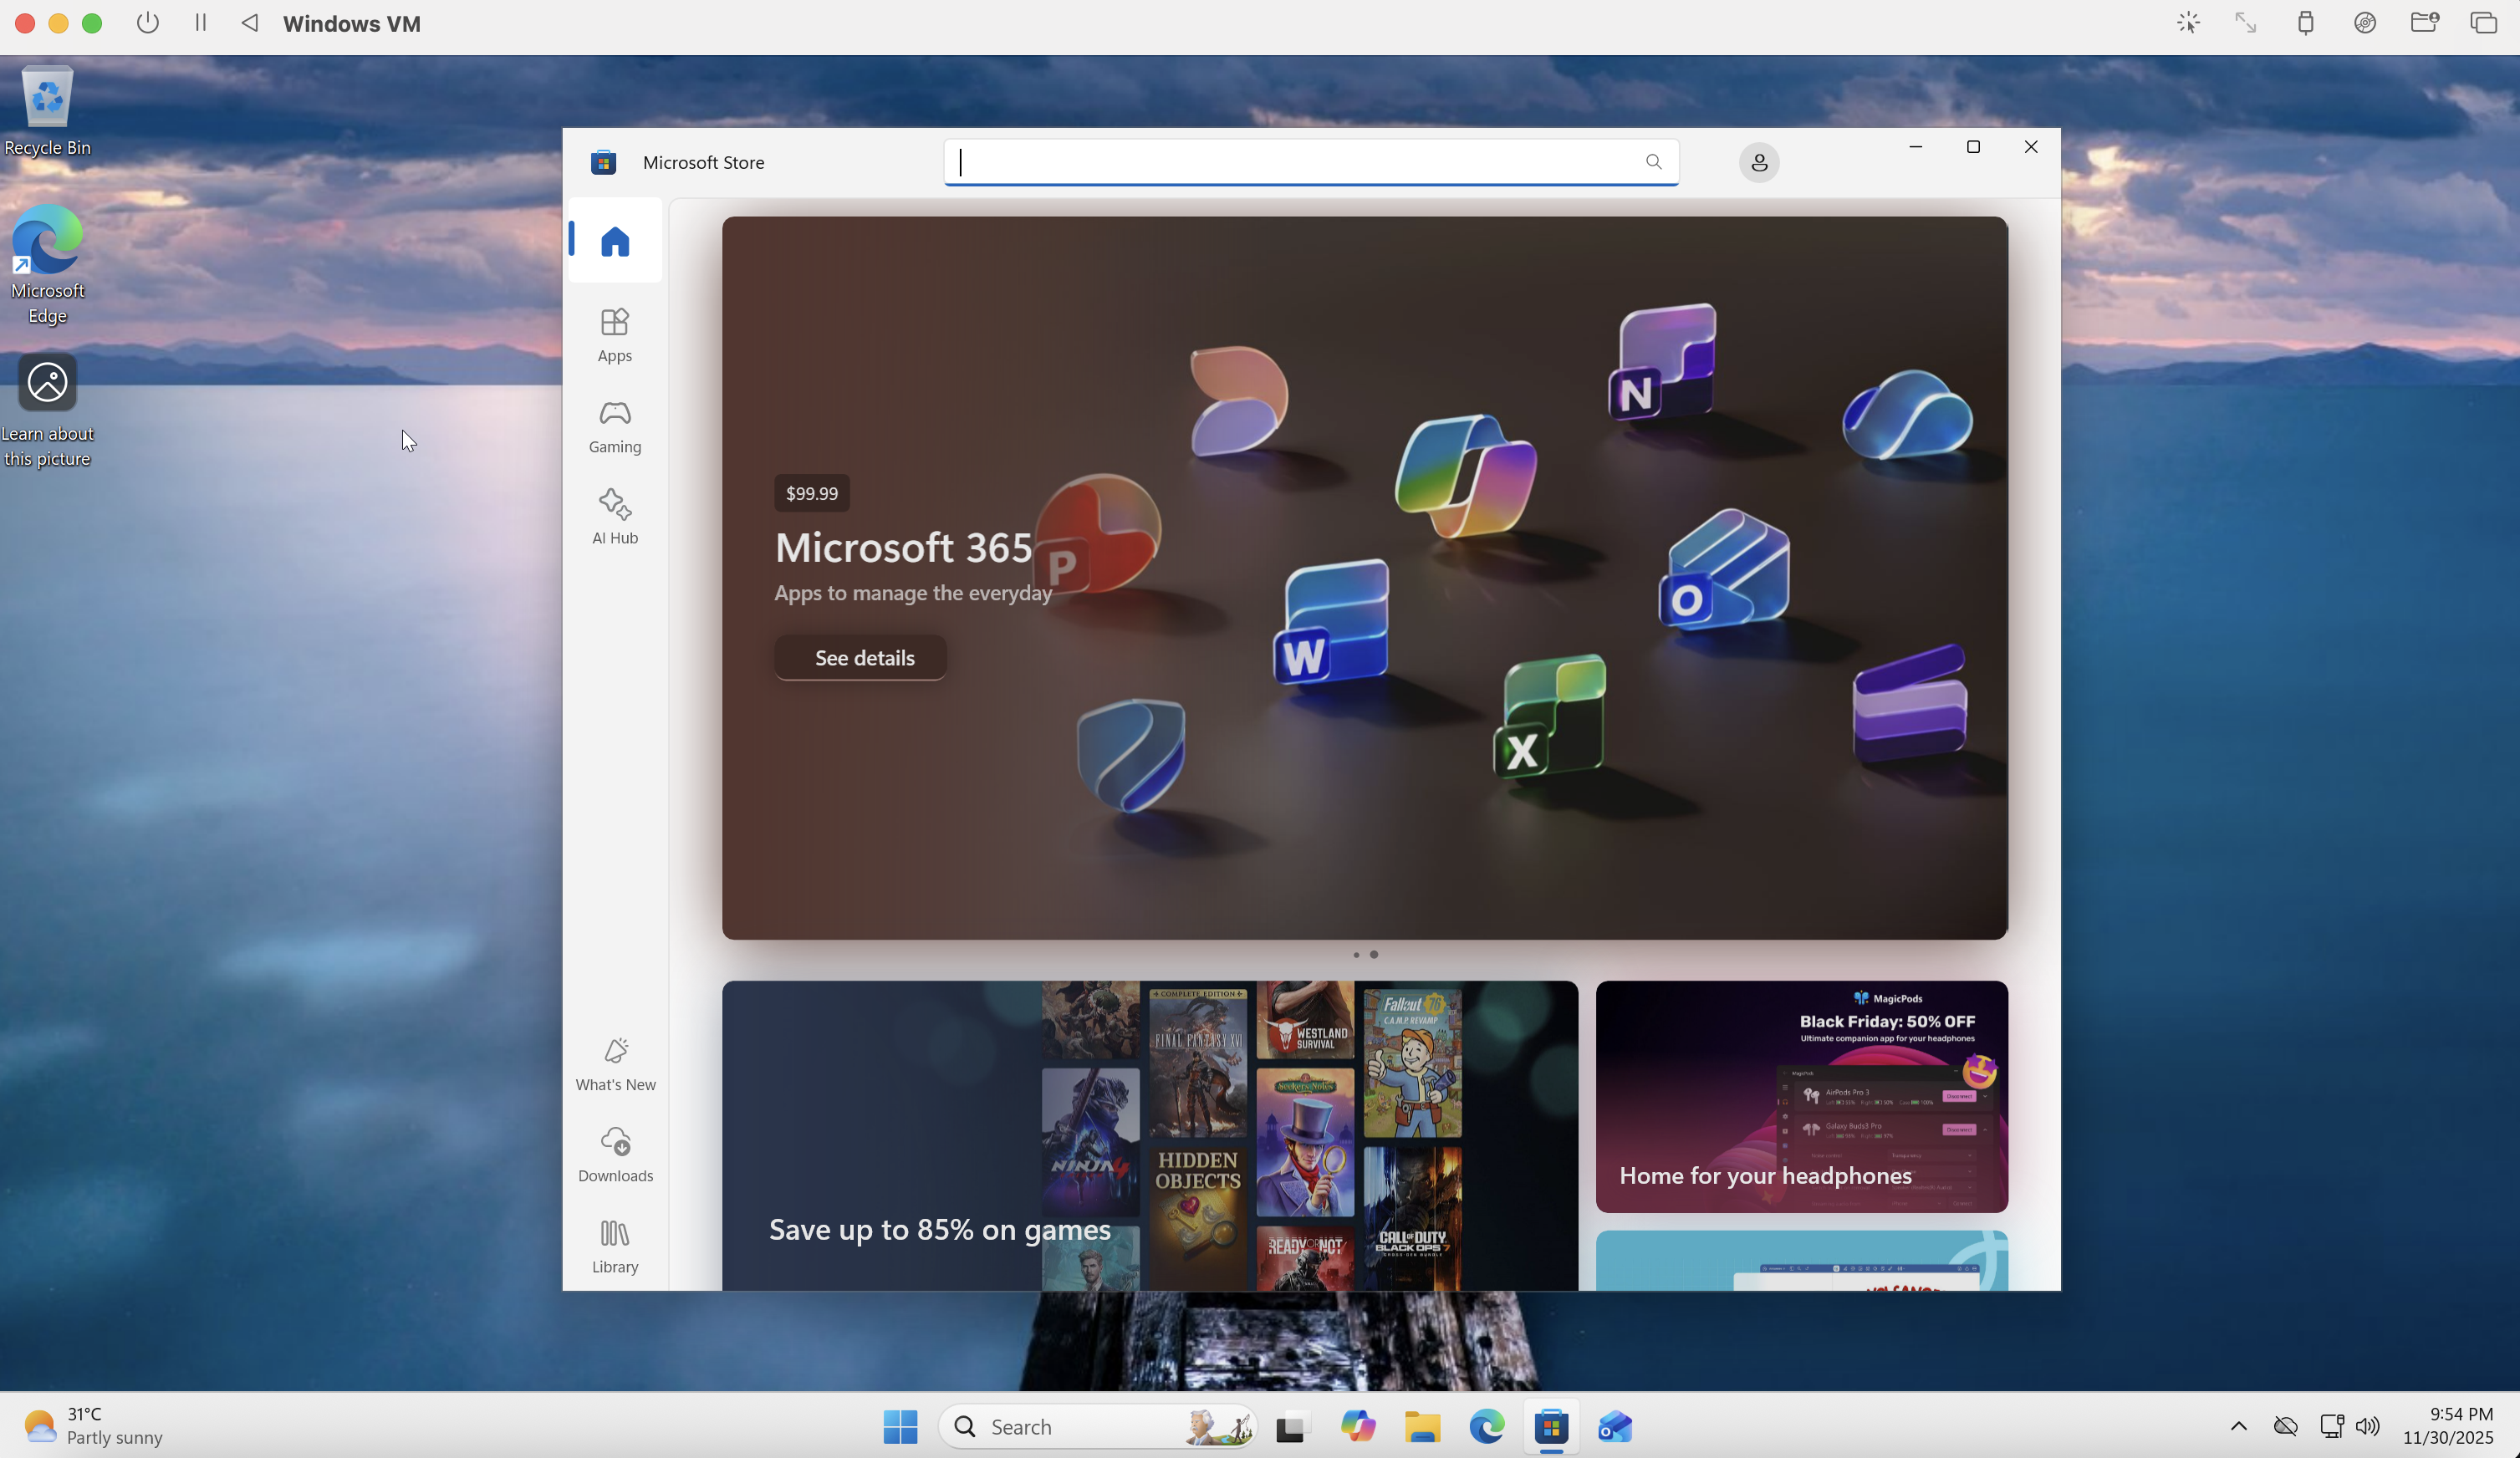Open What's New in Store sidebar
The height and width of the screenshot is (1458, 2520).
tap(615, 1064)
